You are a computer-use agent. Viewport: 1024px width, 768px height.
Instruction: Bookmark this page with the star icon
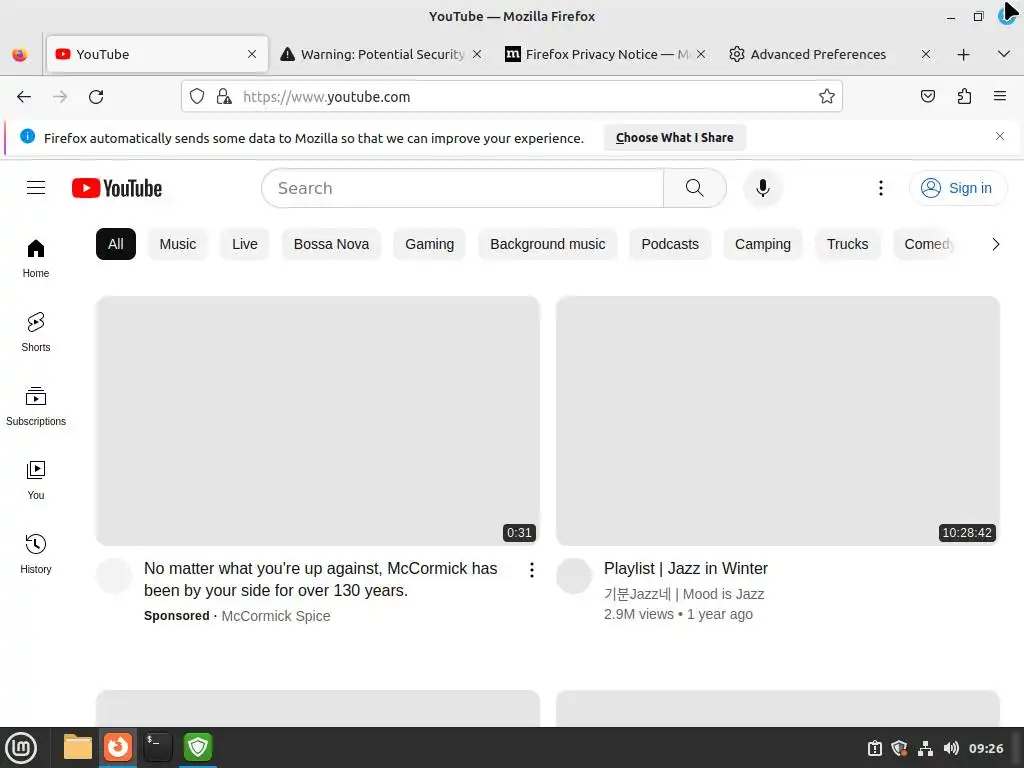[x=827, y=97]
